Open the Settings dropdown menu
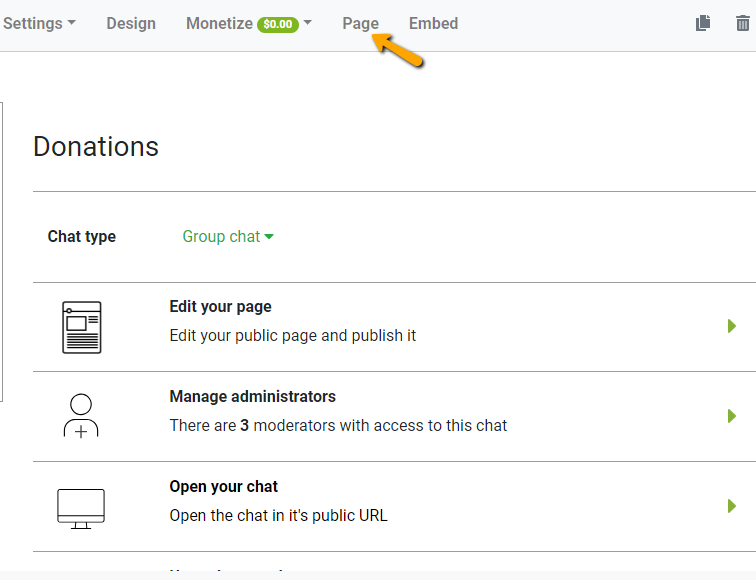The width and height of the screenshot is (756, 580). coord(38,23)
